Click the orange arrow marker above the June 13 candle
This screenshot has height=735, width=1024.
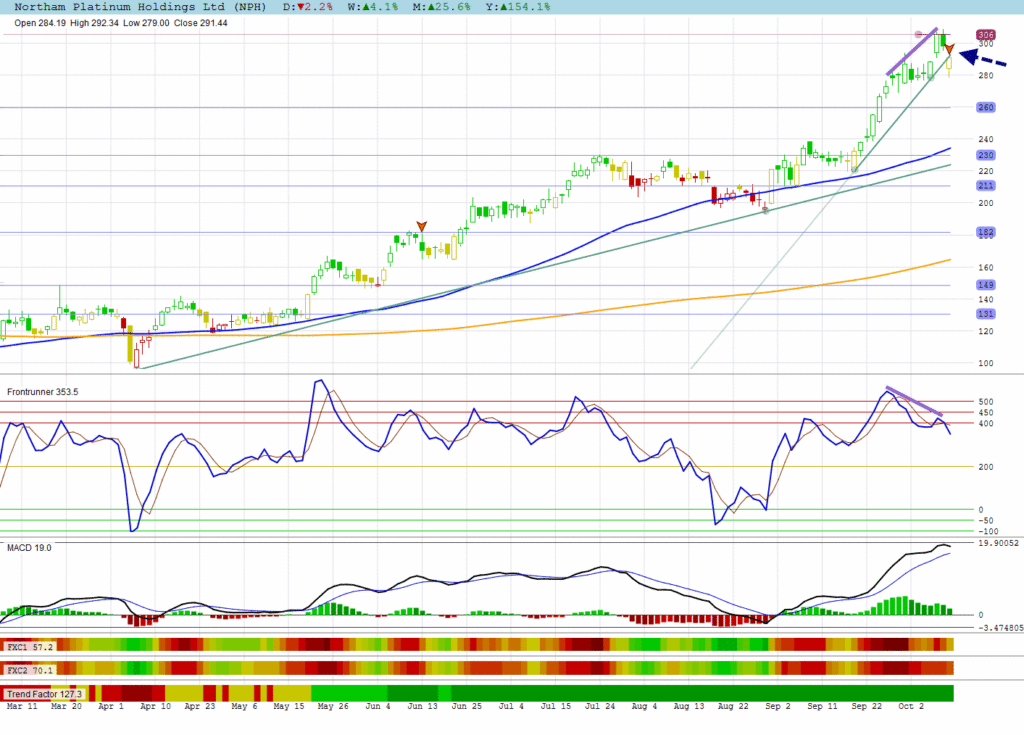[x=422, y=226]
